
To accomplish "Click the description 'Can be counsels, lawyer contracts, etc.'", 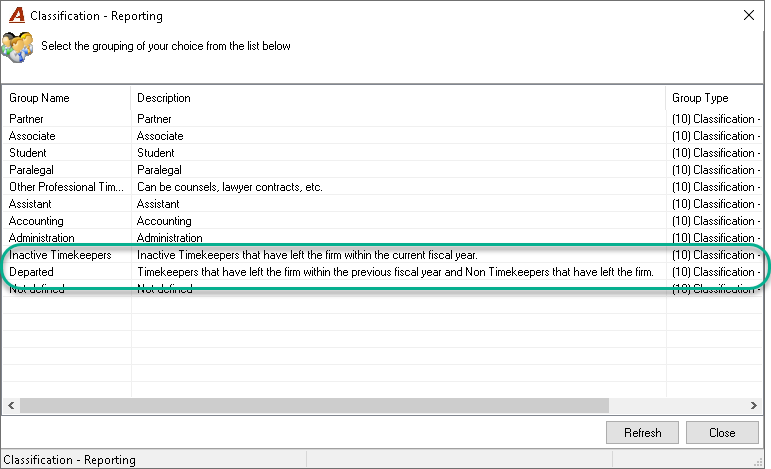I will [230, 187].
